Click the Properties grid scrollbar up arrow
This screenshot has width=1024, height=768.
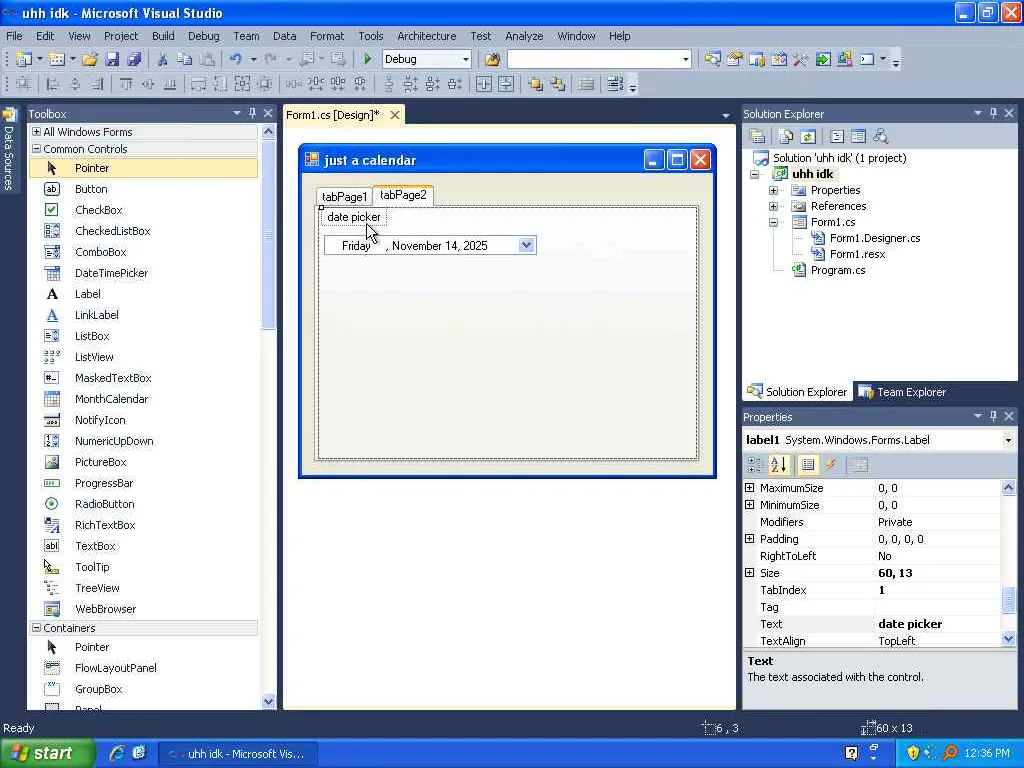(x=1008, y=488)
